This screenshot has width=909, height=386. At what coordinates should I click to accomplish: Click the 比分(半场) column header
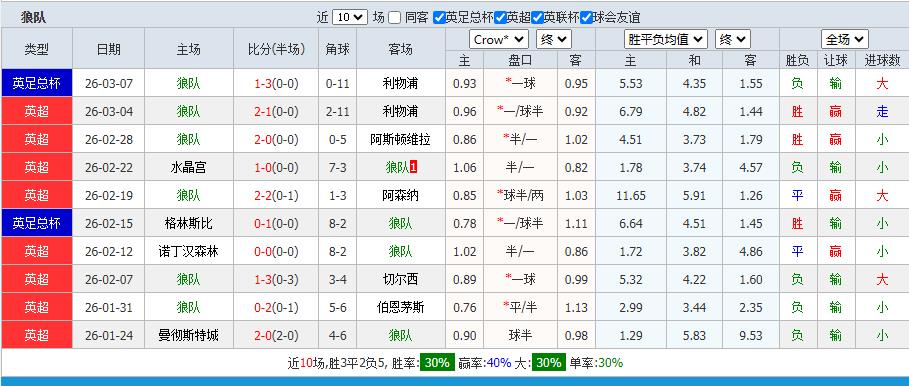point(276,49)
